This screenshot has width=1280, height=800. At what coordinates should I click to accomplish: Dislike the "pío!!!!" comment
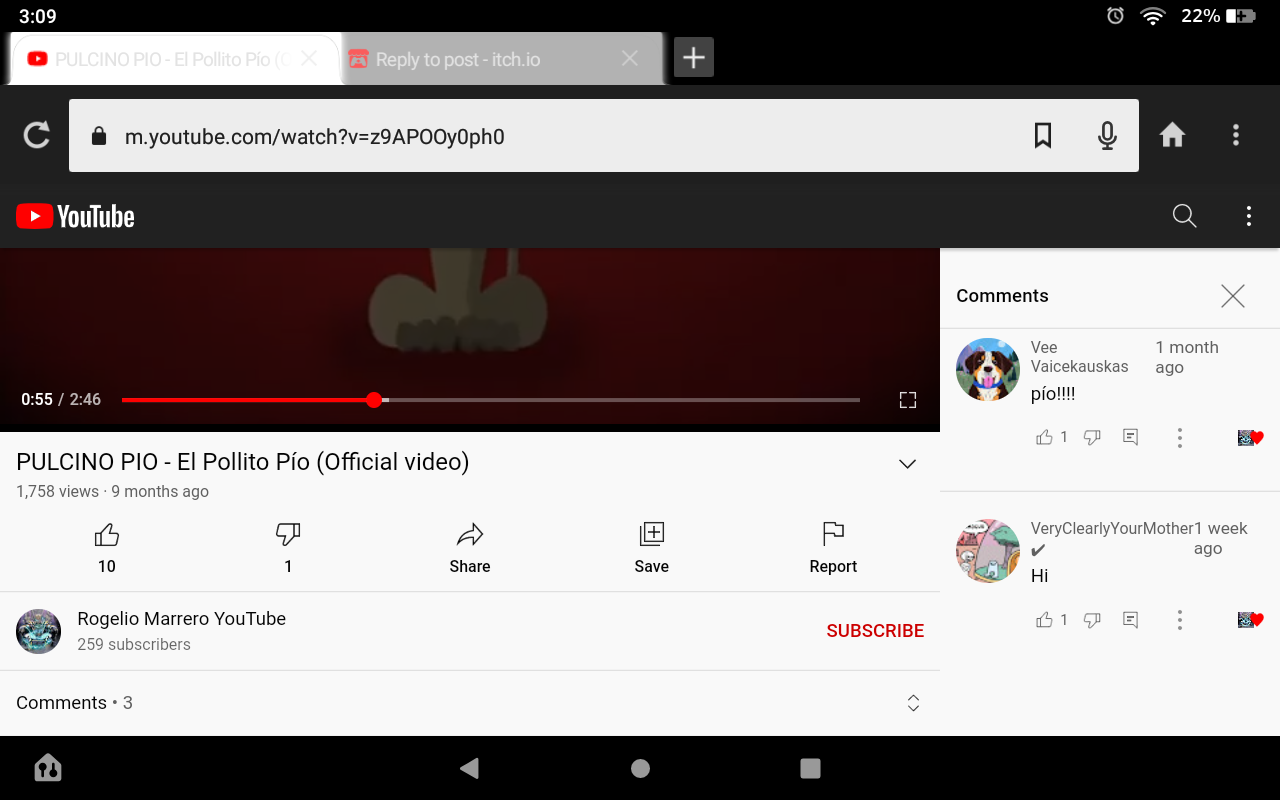point(1092,437)
